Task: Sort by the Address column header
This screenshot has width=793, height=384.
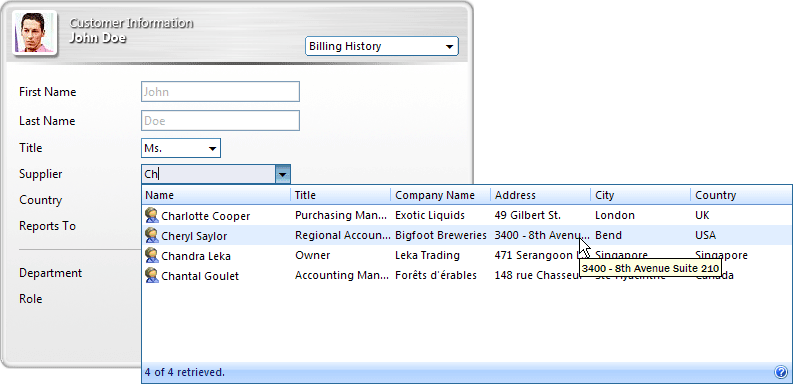Action: click(540, 195)
